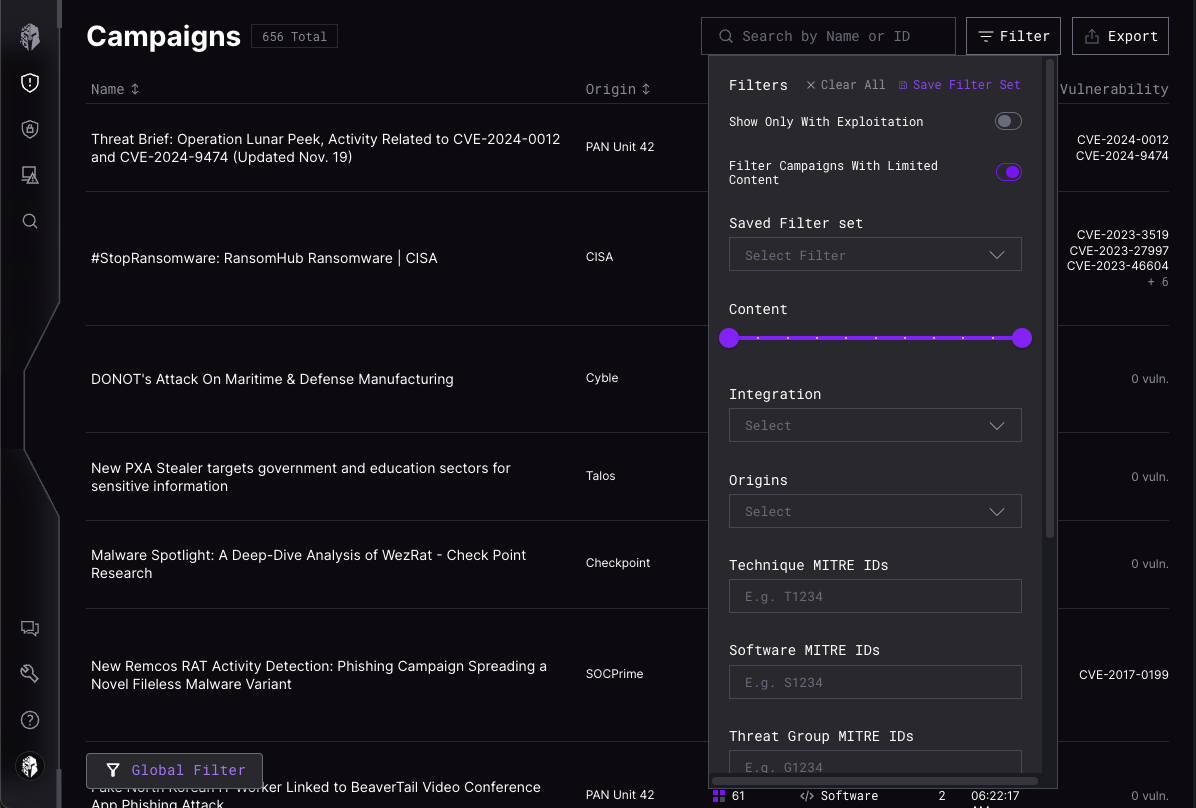Open the Origins select dropdown

click(x=875, y=511)
